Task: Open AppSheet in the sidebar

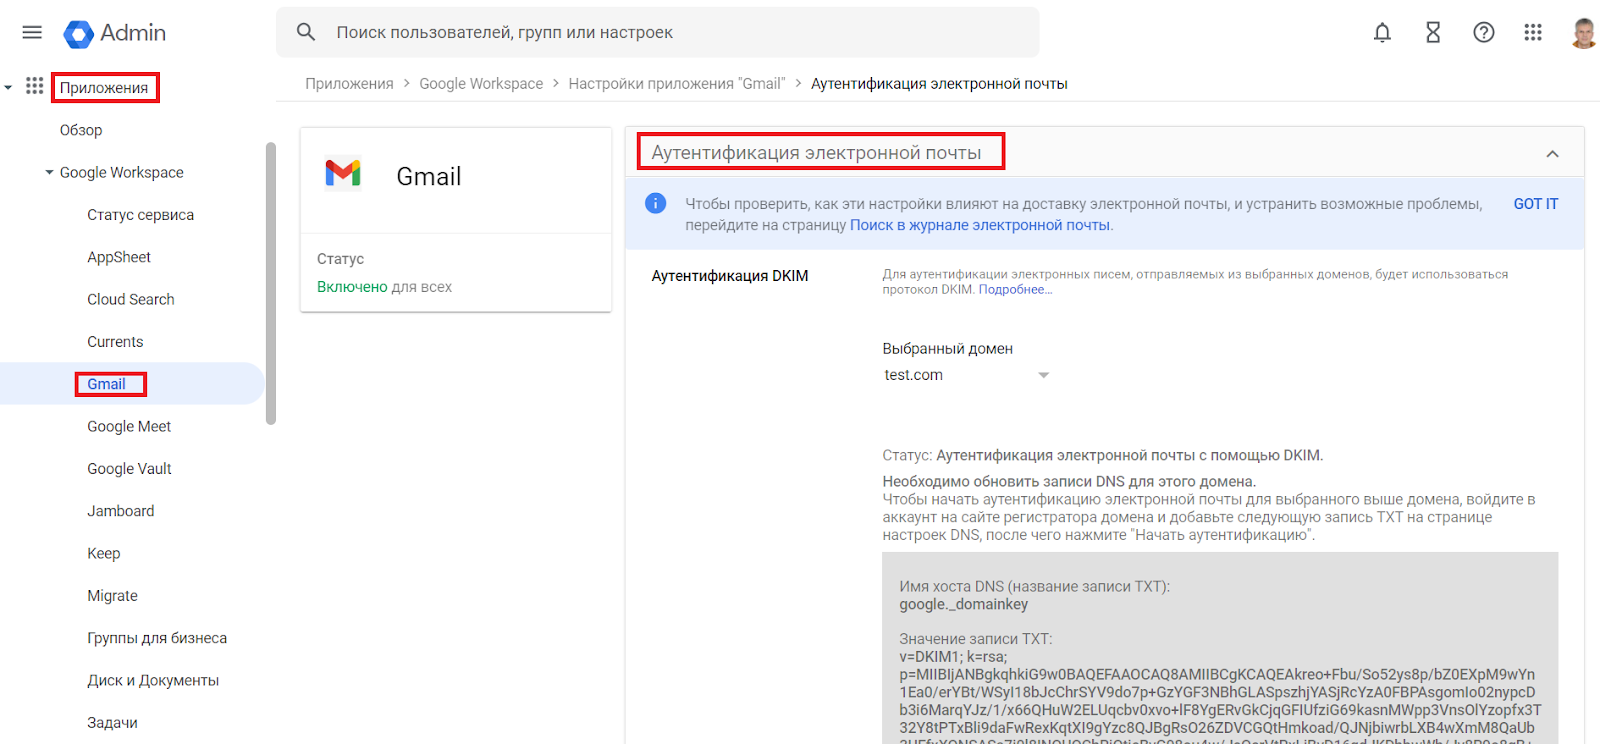Action: pyautogui.click(x=119, y=257)
